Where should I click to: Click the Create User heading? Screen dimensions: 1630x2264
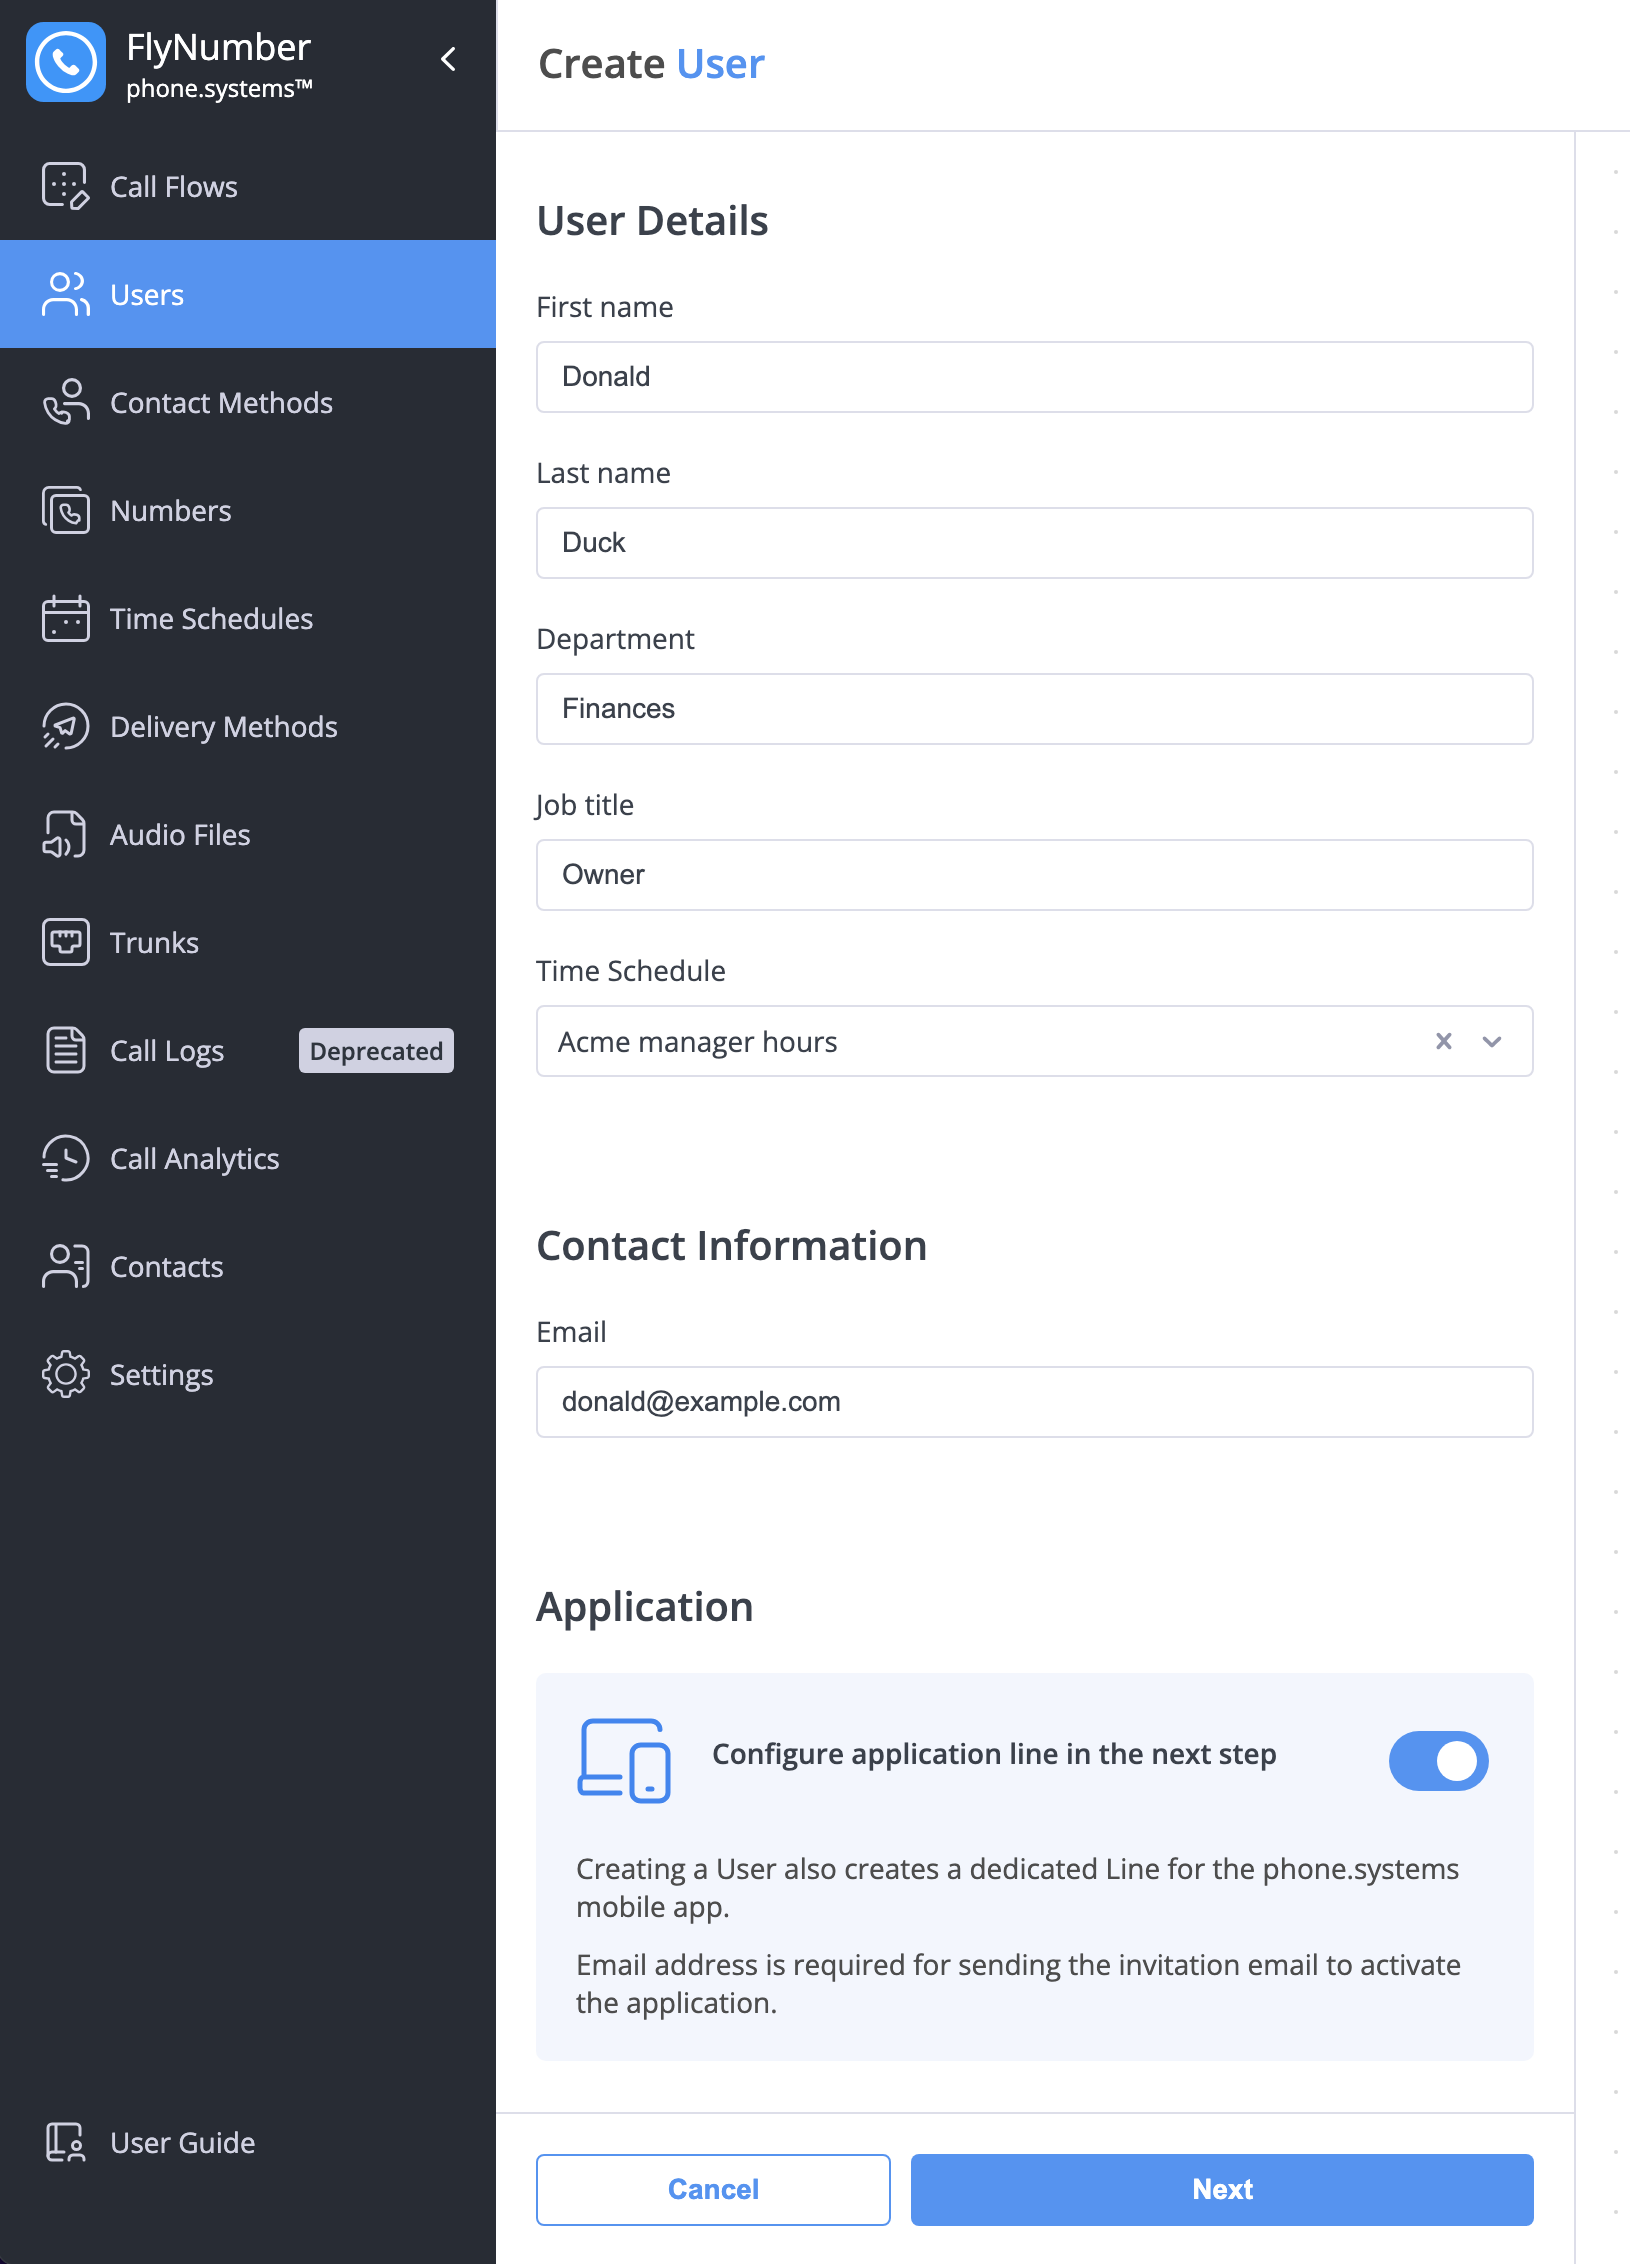click(652, 64)
